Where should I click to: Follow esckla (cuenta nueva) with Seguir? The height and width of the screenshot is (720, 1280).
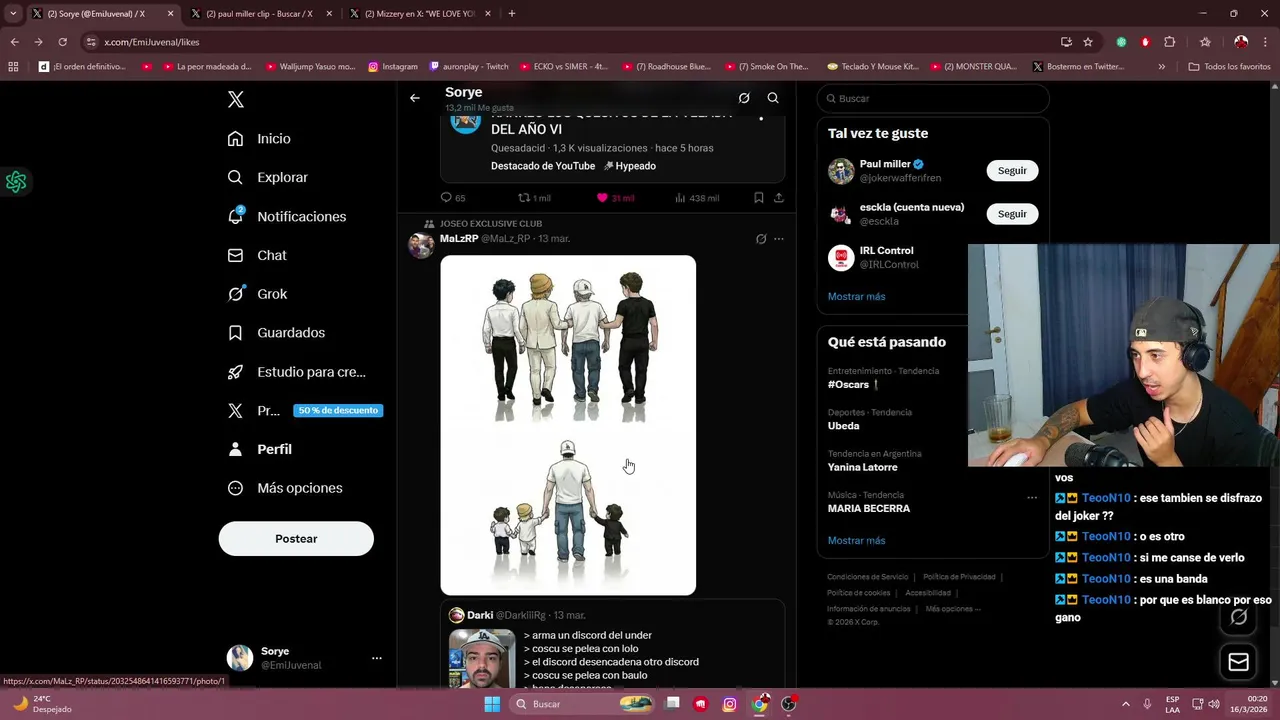[x=1012, y=214]
